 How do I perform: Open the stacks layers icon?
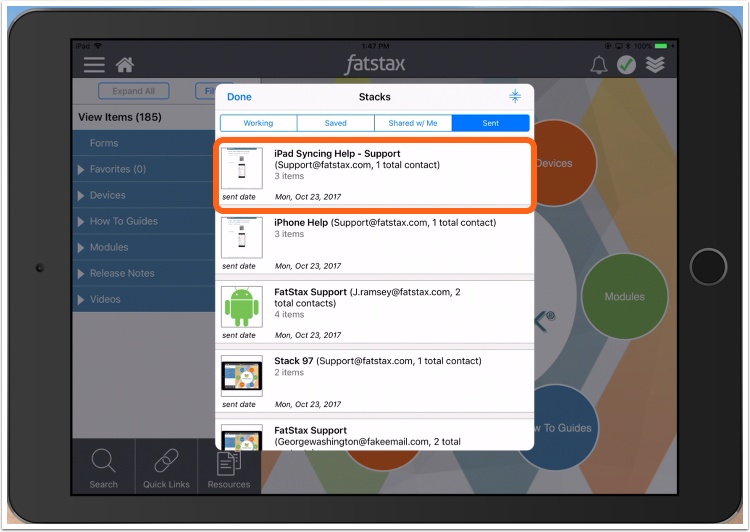(x=655, y=65)
